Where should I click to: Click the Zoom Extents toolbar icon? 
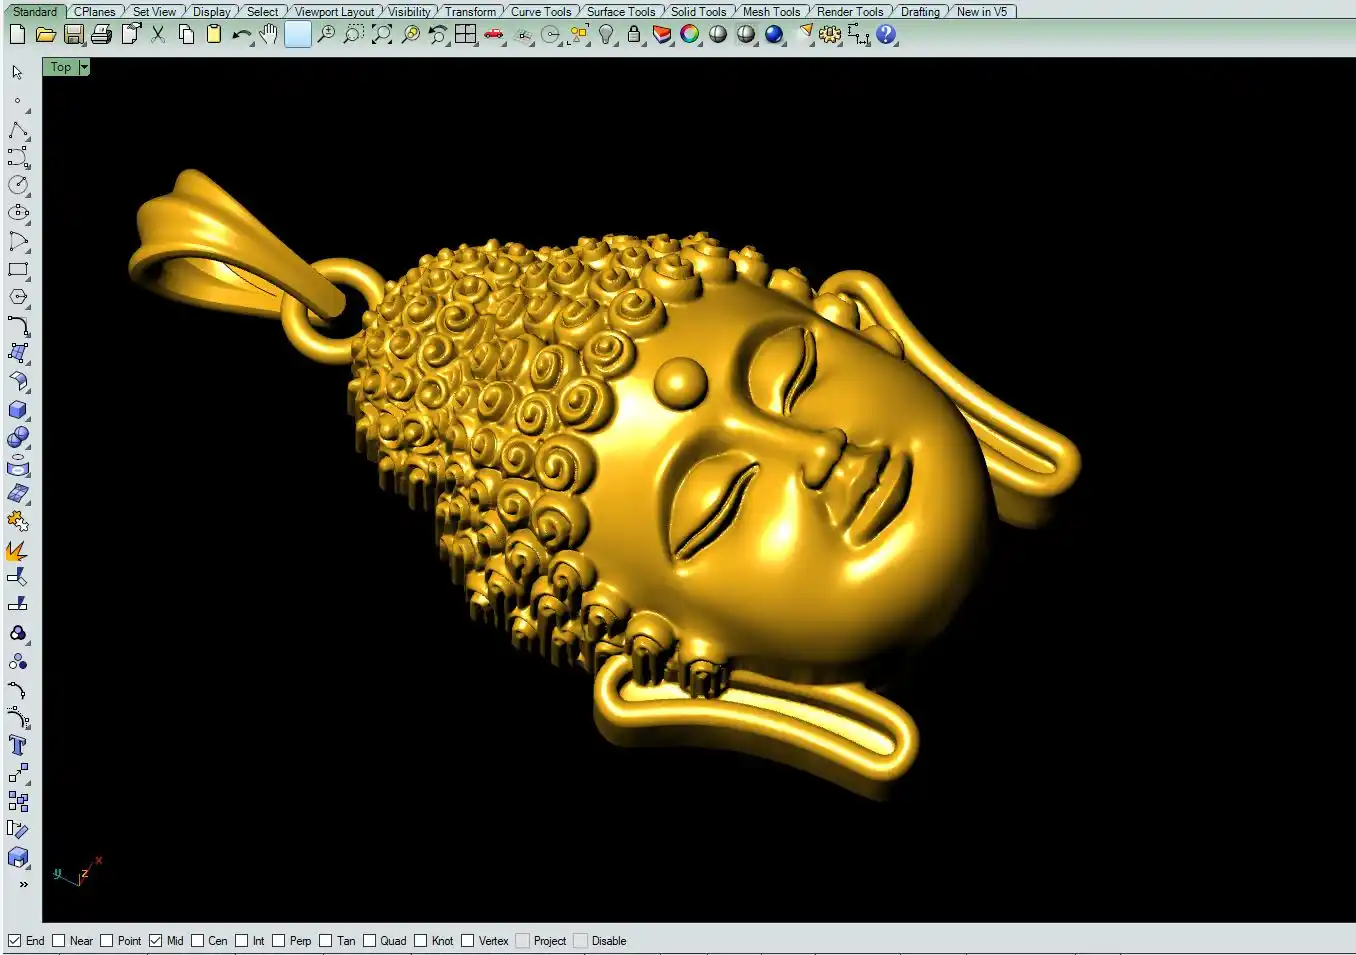pyautogui.click(x=382, y=34)
